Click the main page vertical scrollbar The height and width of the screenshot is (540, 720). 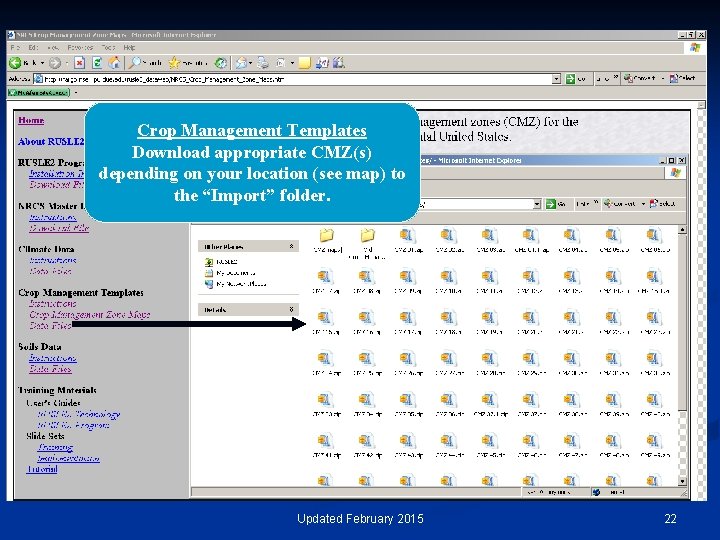[701, 301]
